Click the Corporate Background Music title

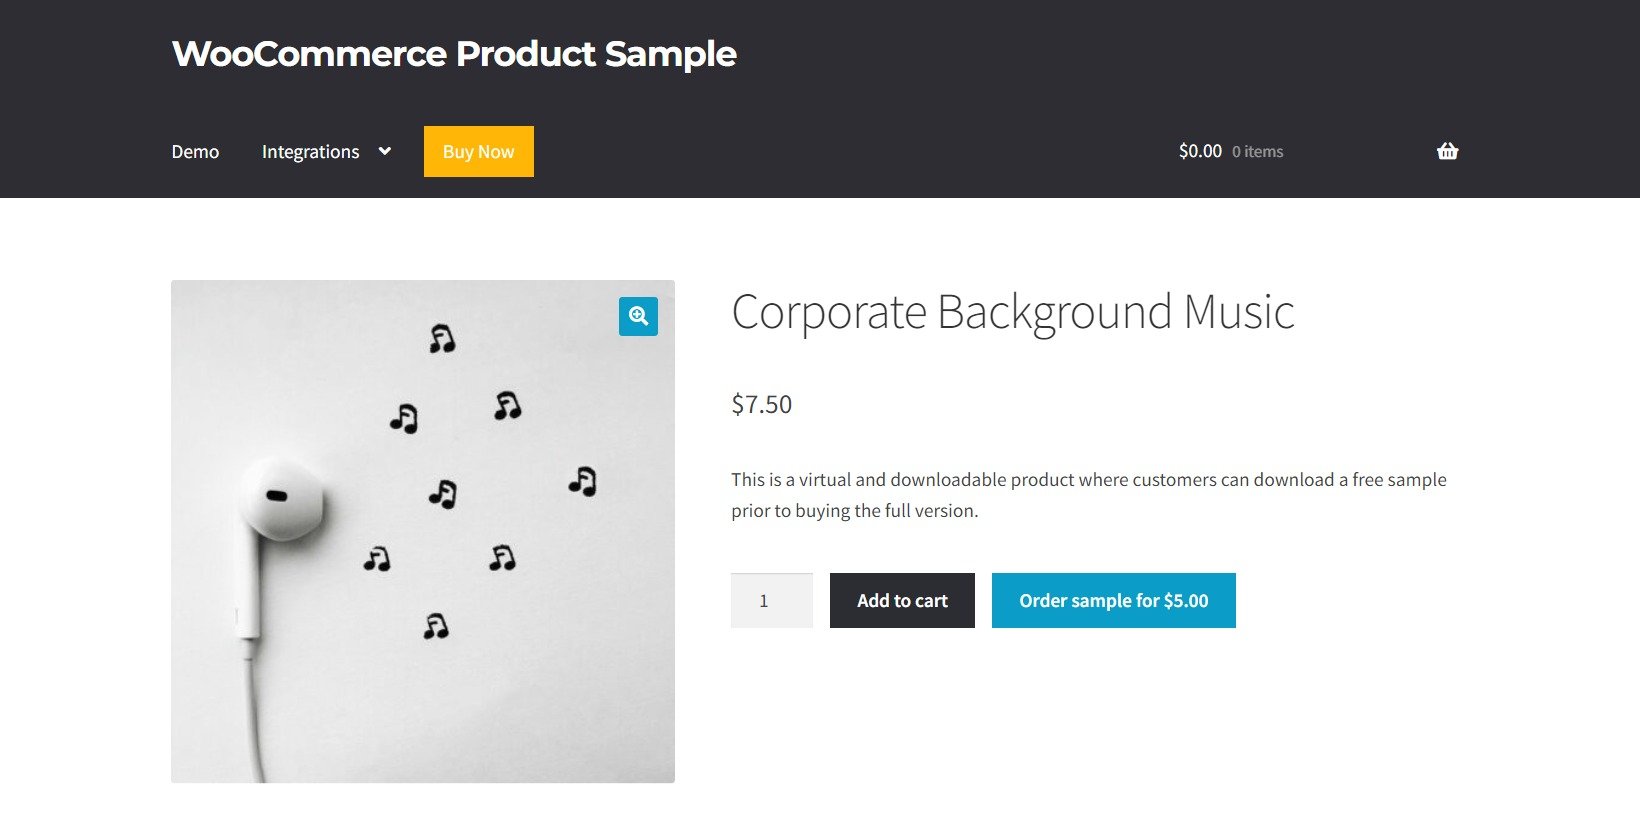1013,311
